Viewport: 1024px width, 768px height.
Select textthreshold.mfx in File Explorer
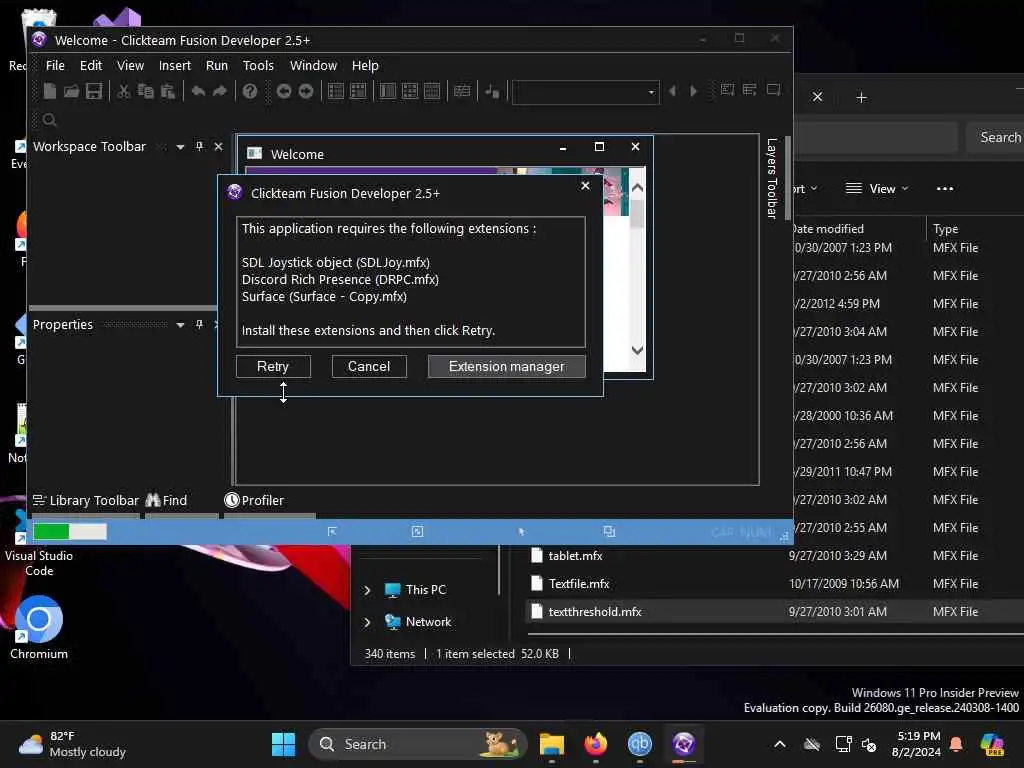coord(595,612)
